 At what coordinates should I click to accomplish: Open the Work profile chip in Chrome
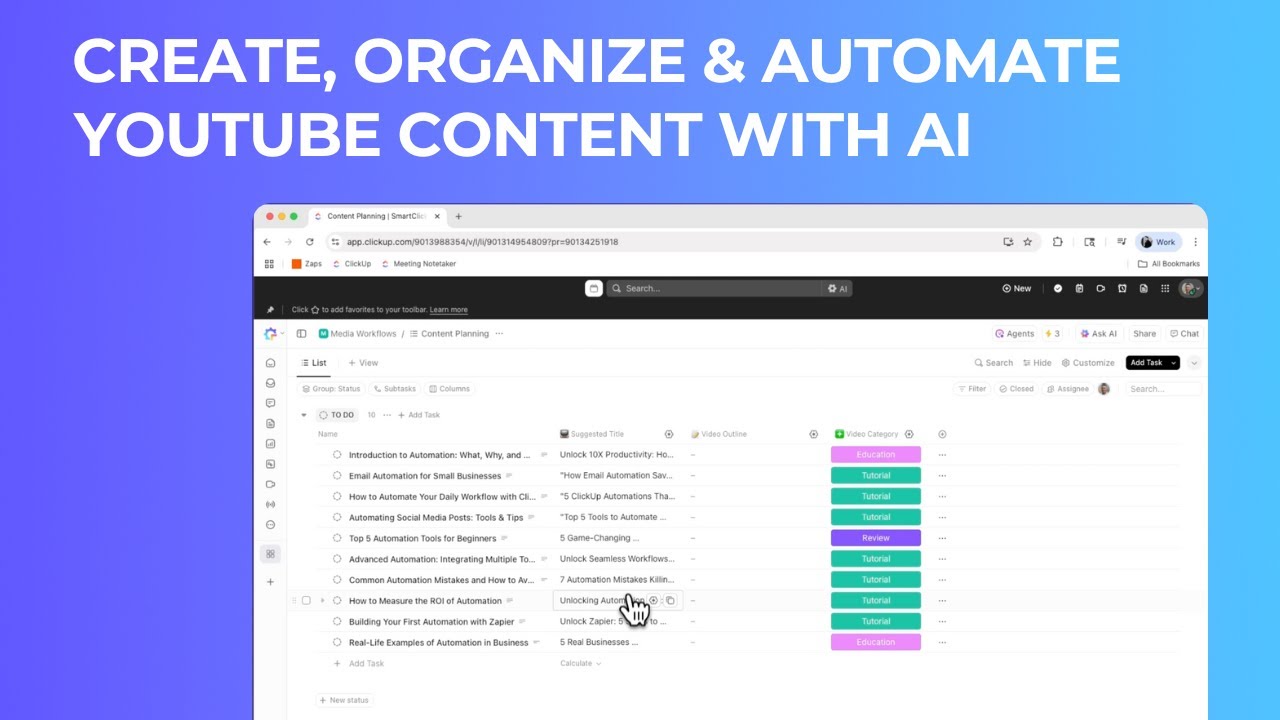(x=1159, y=242)
